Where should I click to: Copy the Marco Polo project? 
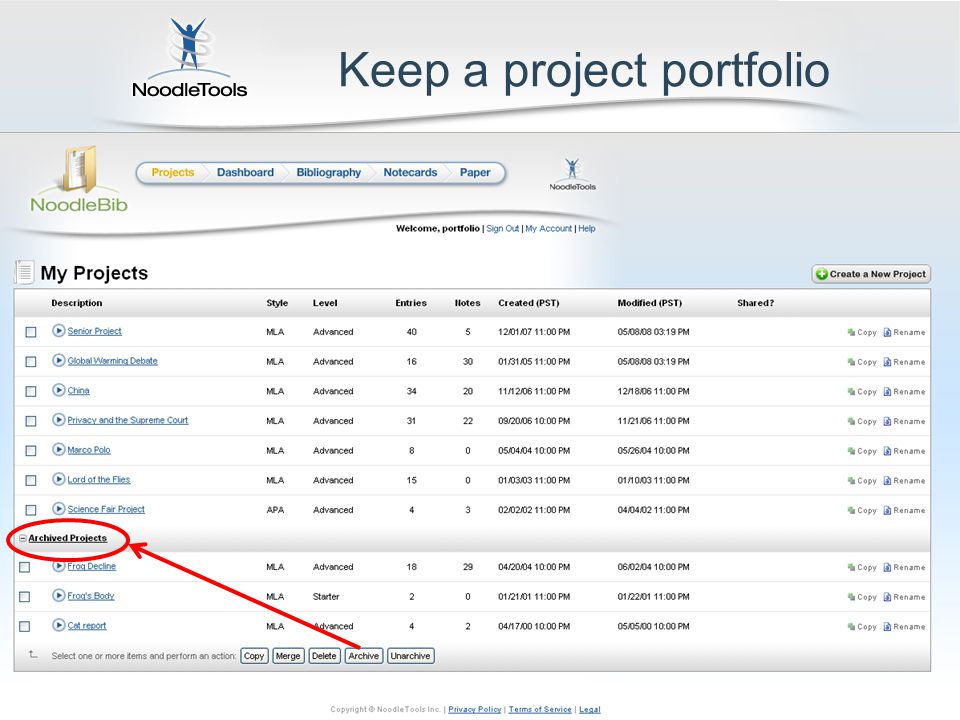(x=861, y=451)
